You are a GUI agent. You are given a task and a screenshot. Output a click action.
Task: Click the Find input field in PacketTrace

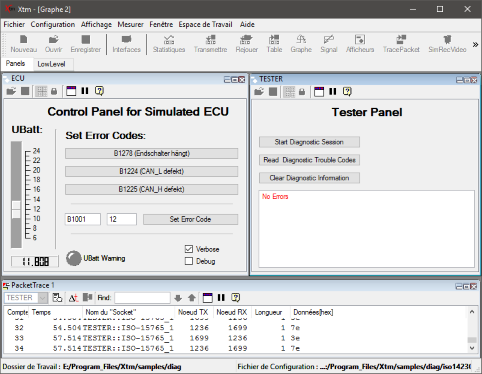(142, 298)
